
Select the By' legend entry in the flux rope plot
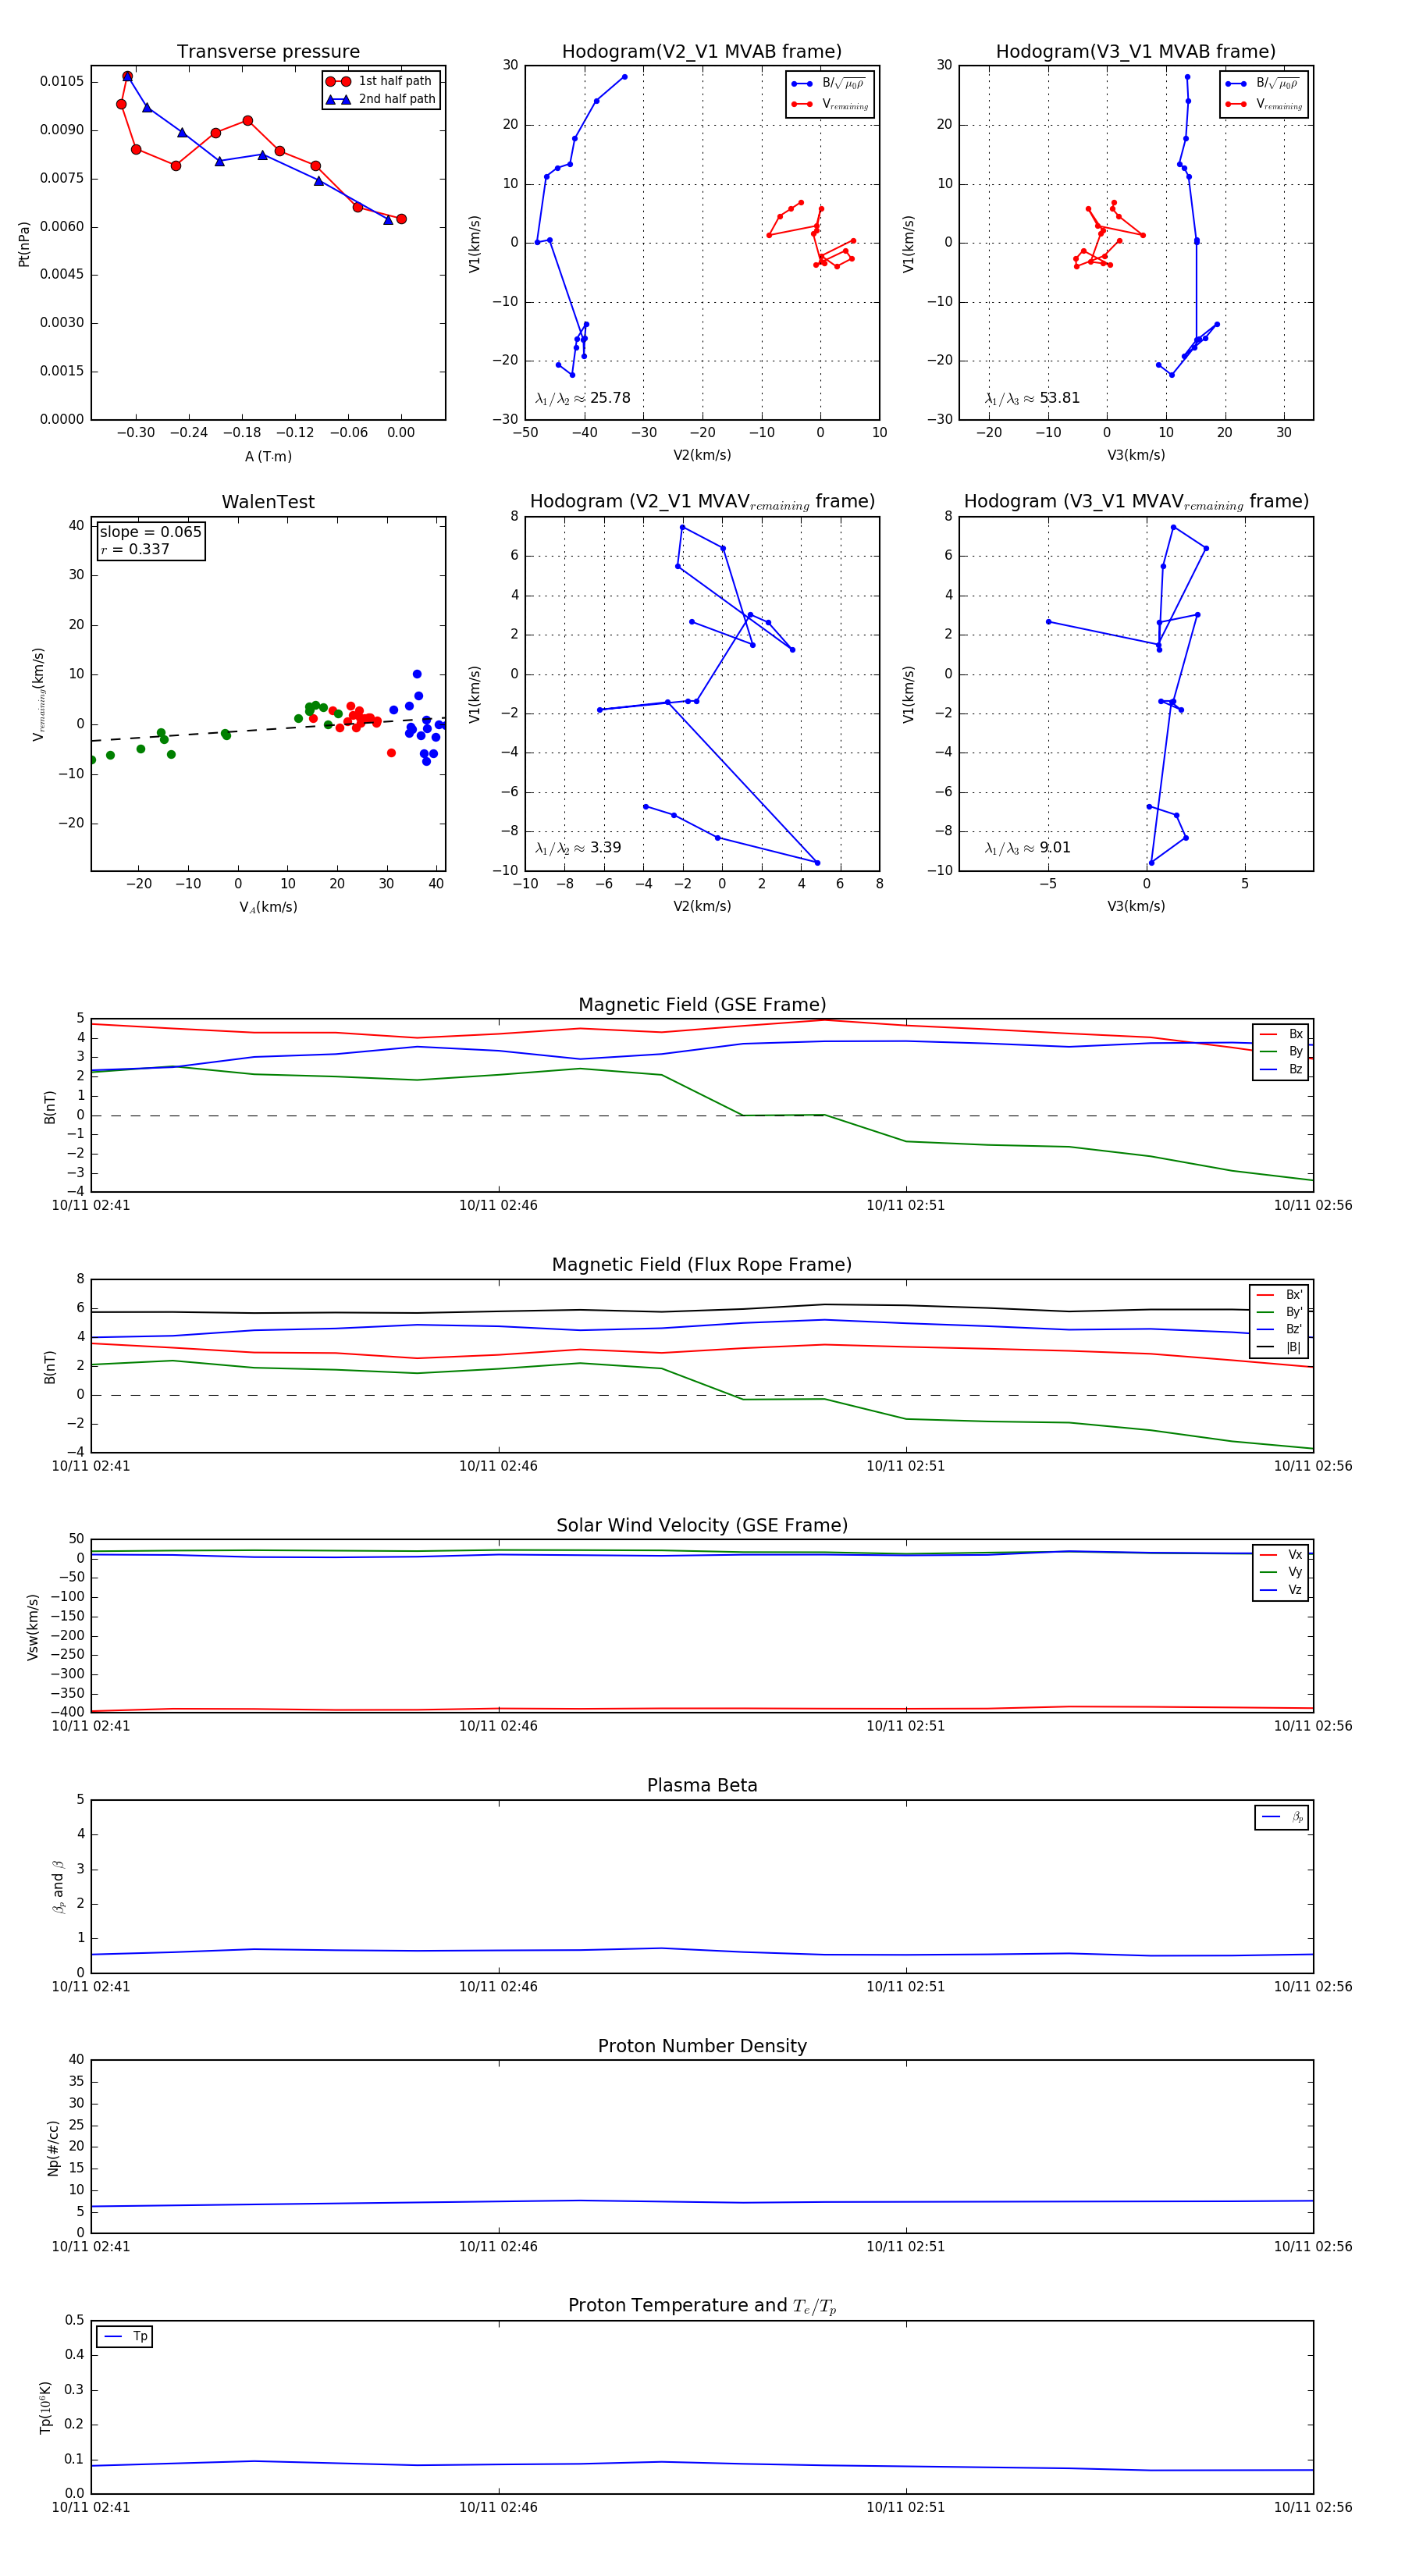coord(1279,1312)
